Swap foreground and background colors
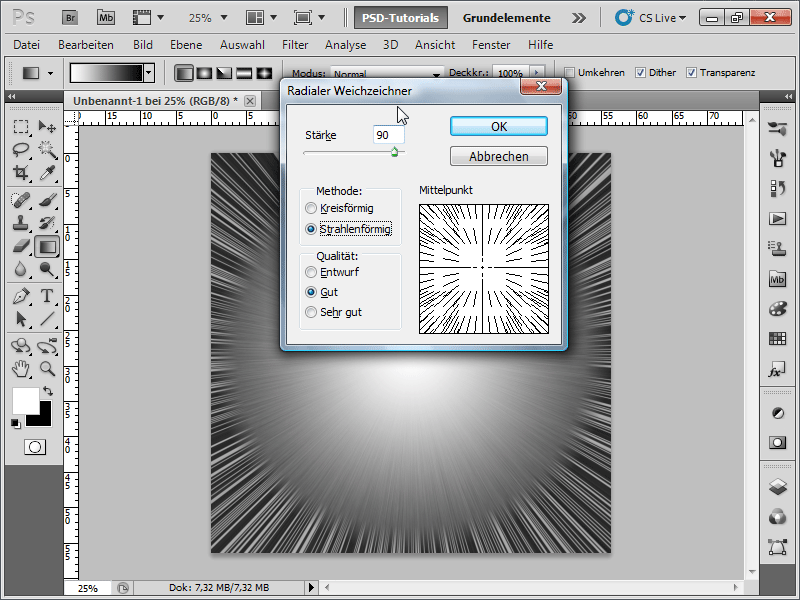Viewport: 800px width, 600px height. (48, 391)
